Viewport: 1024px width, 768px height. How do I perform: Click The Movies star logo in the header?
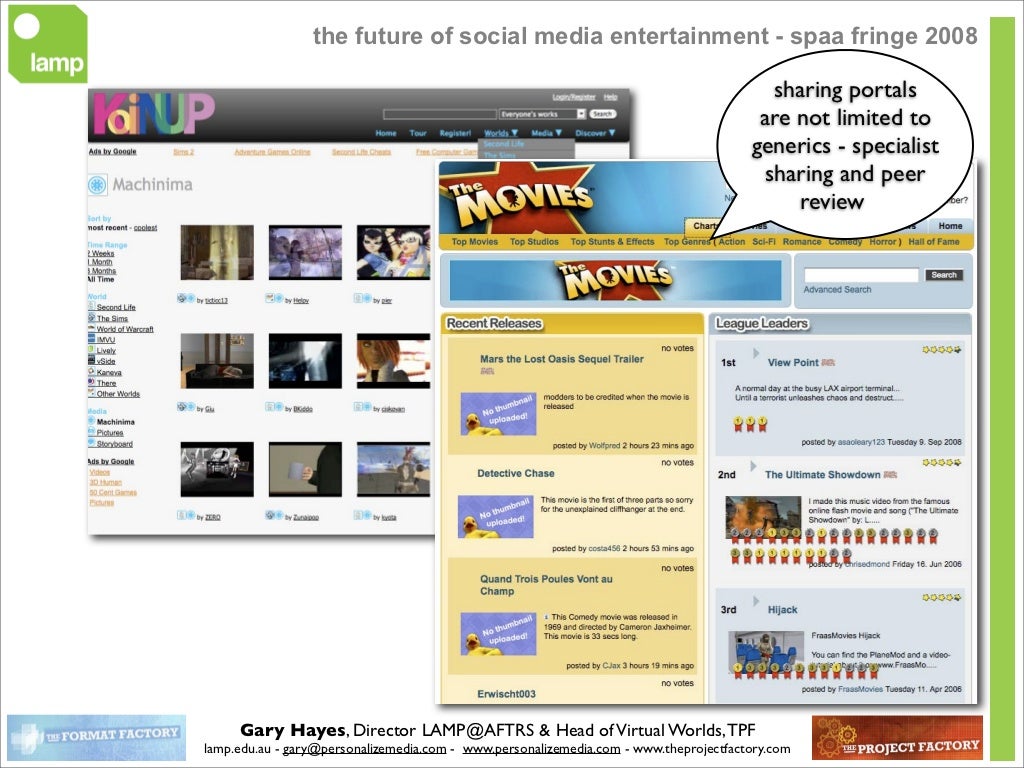coord(522,197)
